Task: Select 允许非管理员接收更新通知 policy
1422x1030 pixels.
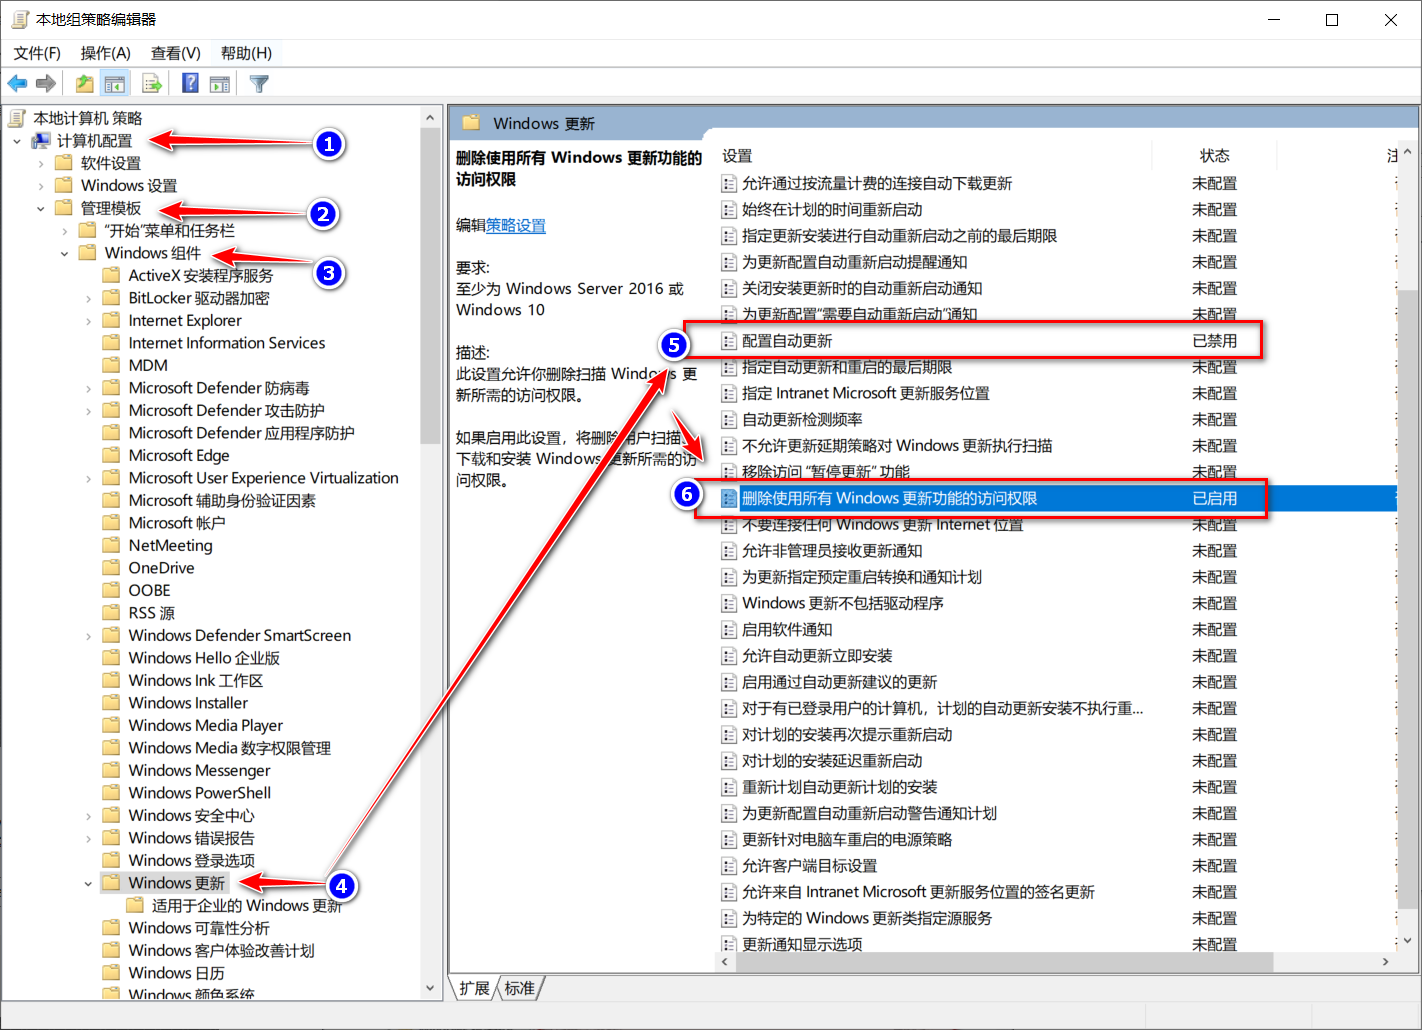Action: 832,551
